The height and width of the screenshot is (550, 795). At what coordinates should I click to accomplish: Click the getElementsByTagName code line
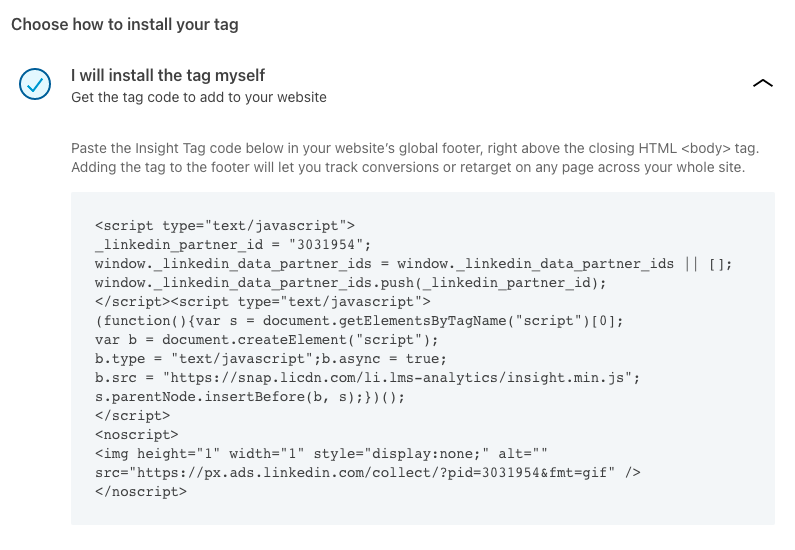359,321
